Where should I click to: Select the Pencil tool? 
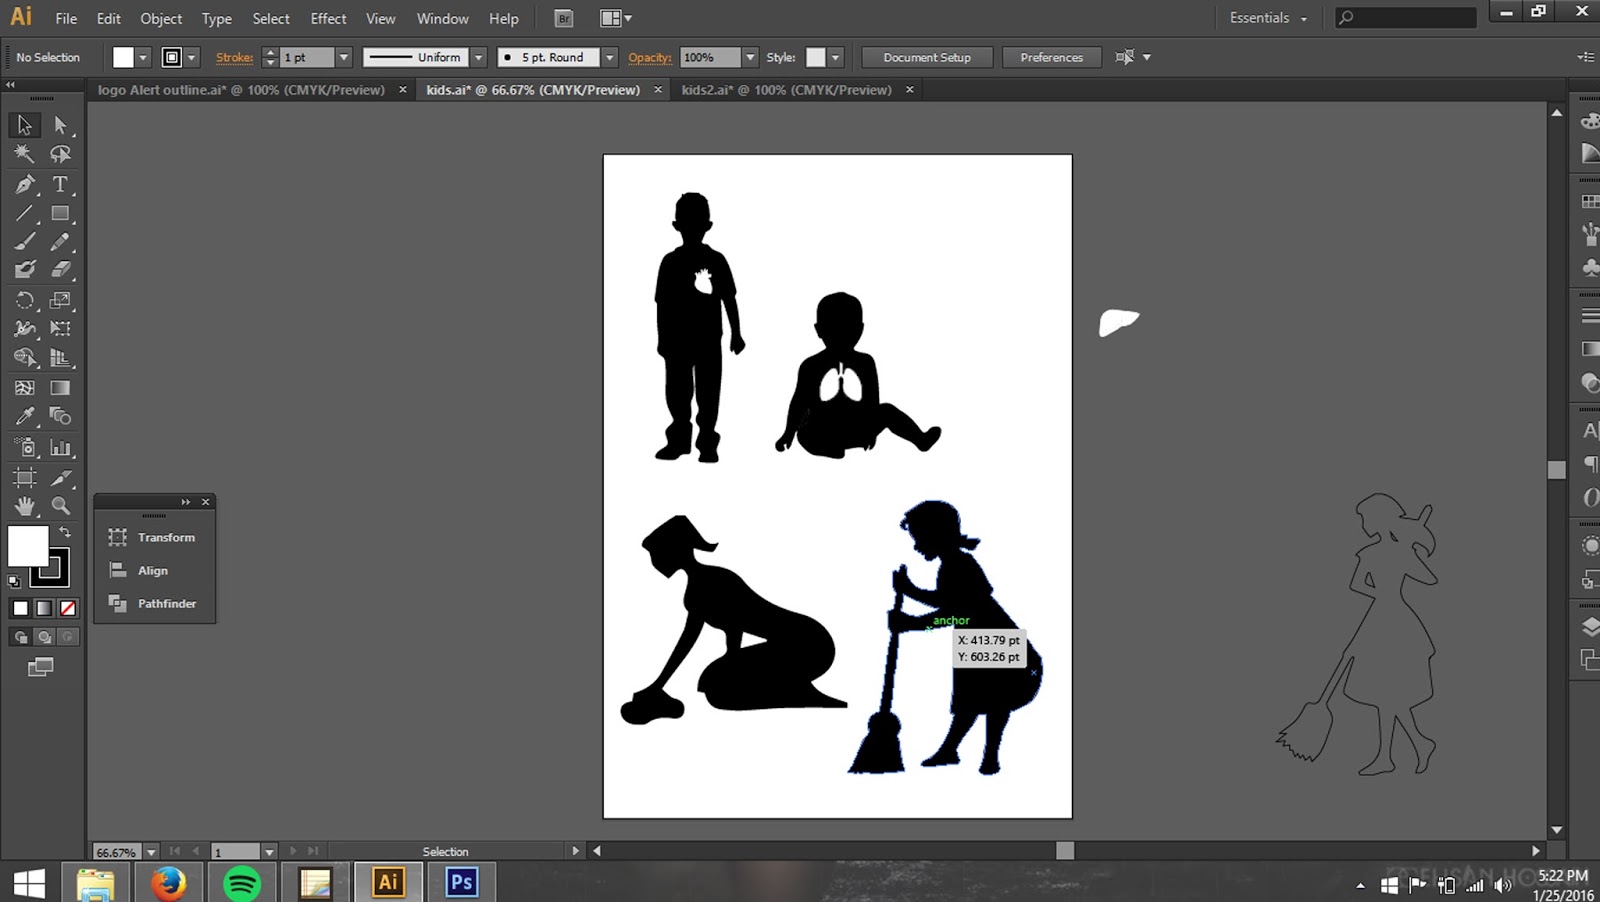61,241
